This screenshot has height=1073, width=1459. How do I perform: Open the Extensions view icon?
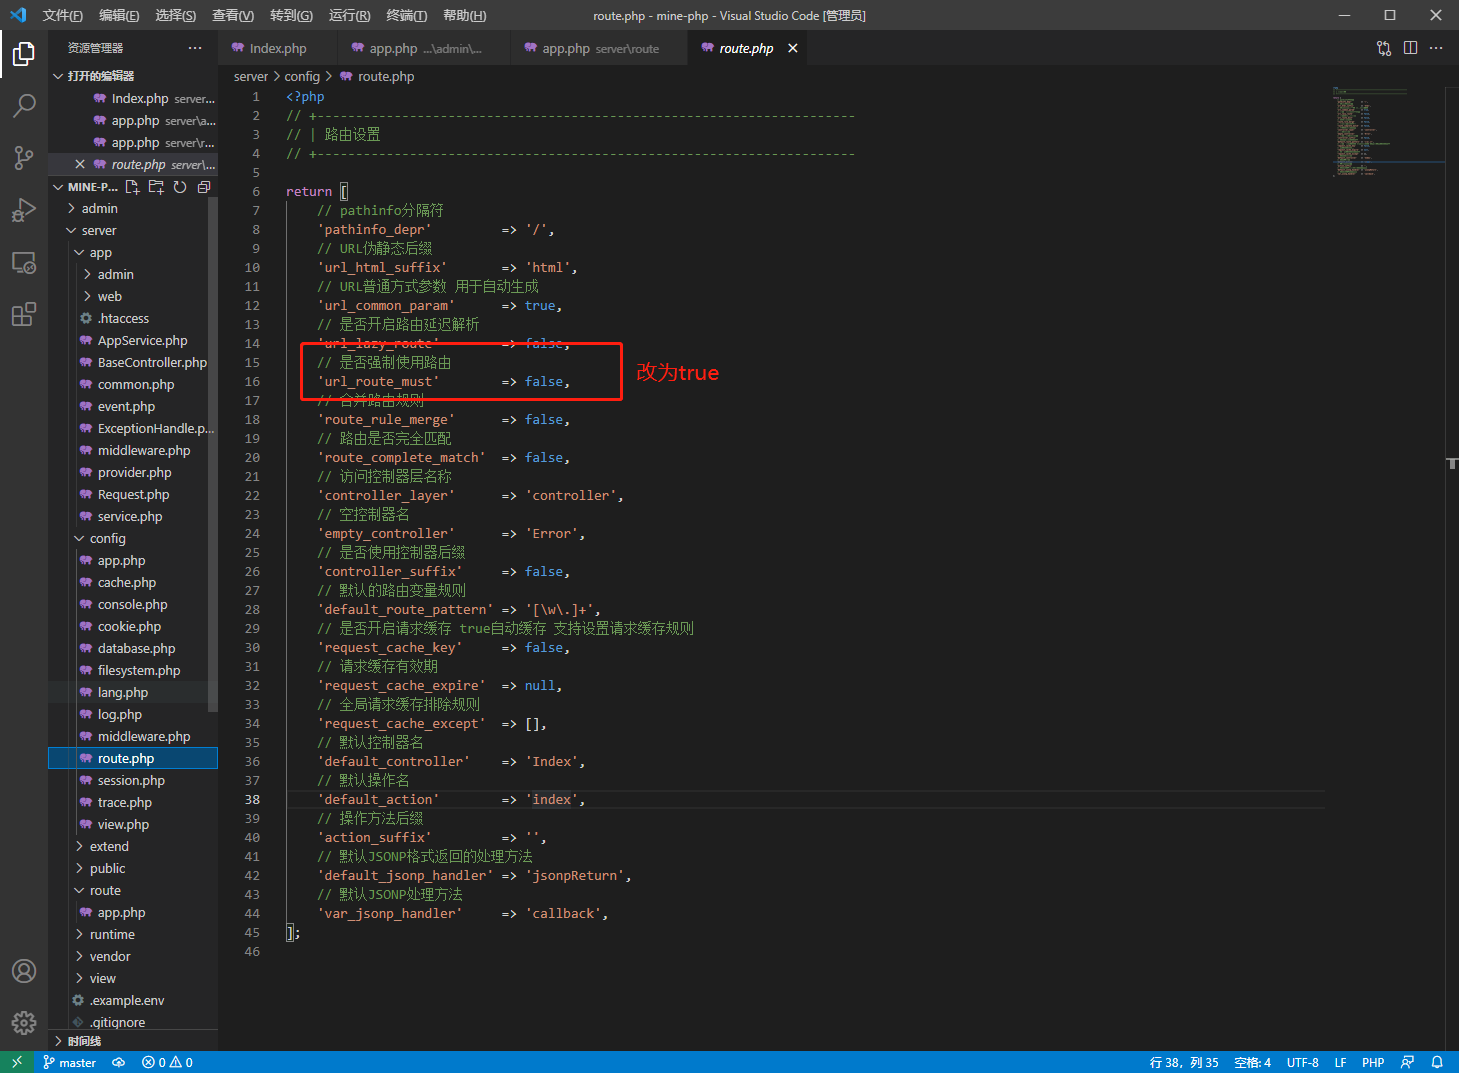click(x=24, y=315)
